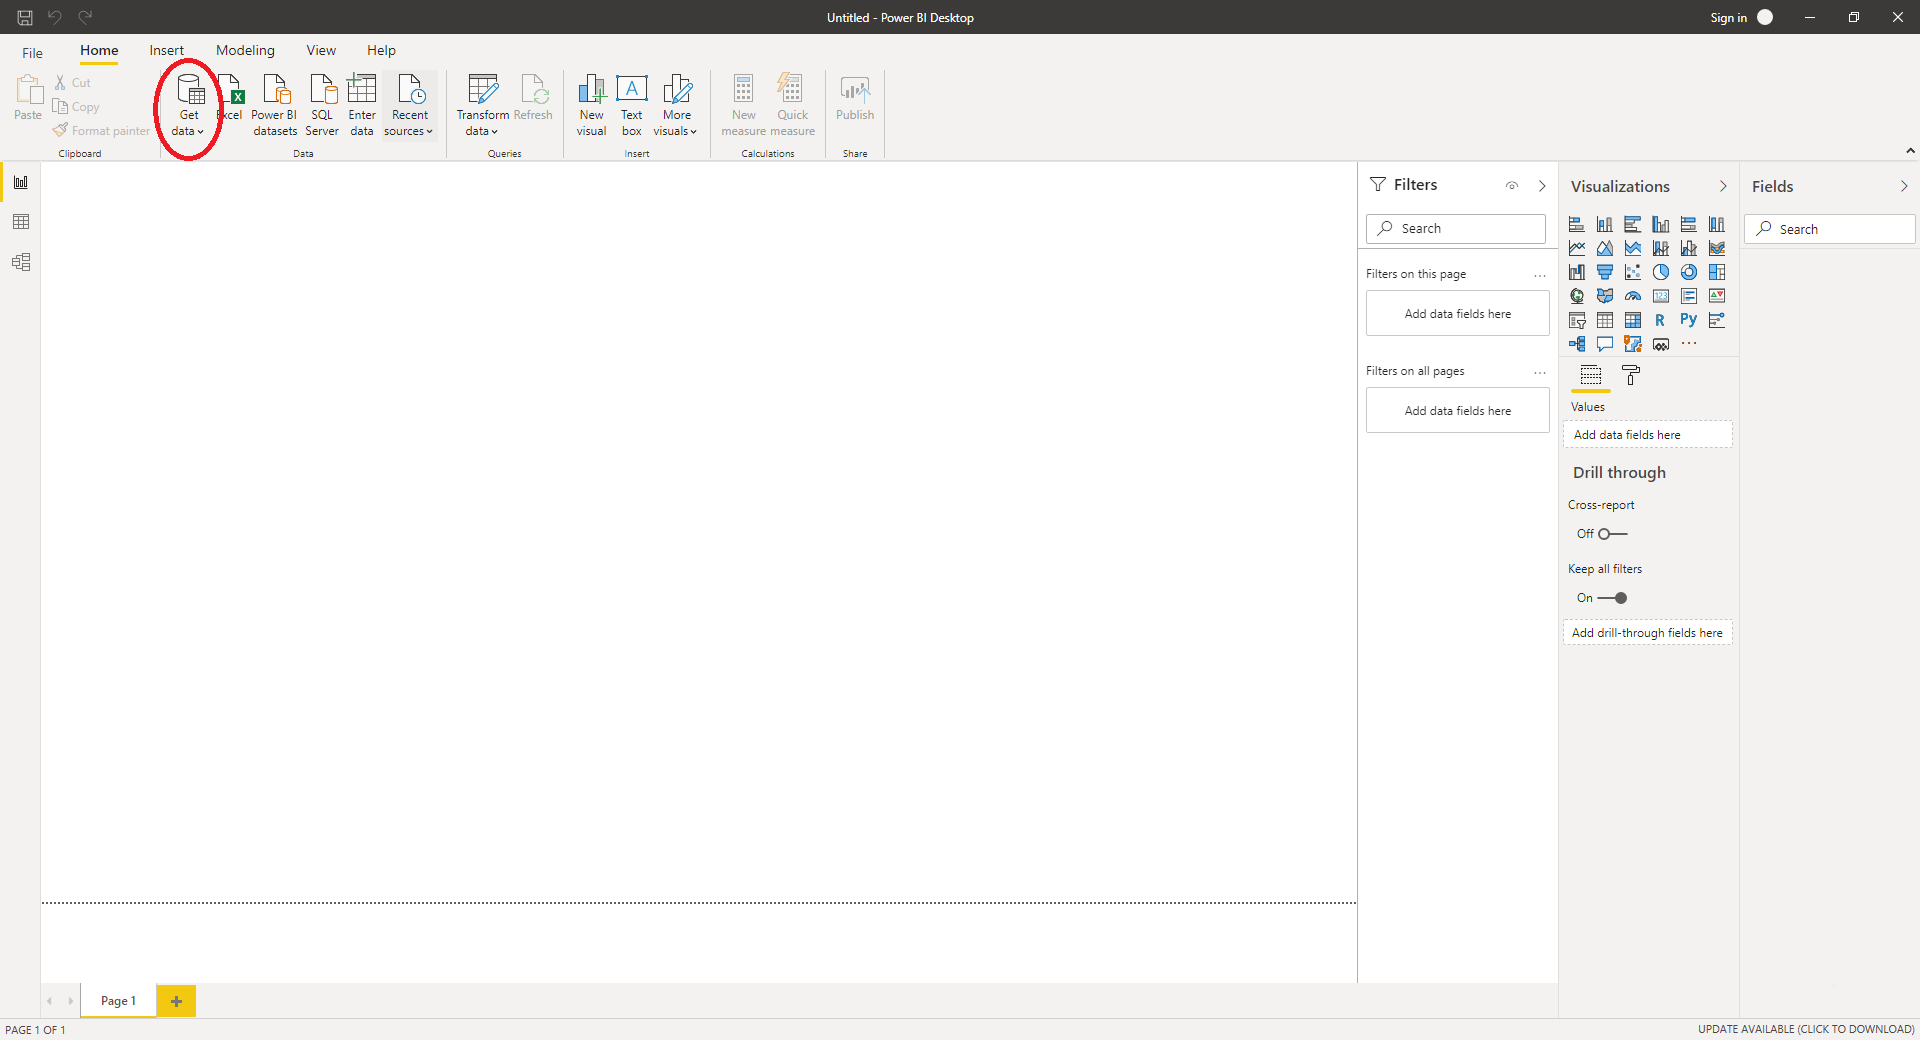Select the gauge visualization
Screen dimensions: 1920x1040
click(1633, 296)
